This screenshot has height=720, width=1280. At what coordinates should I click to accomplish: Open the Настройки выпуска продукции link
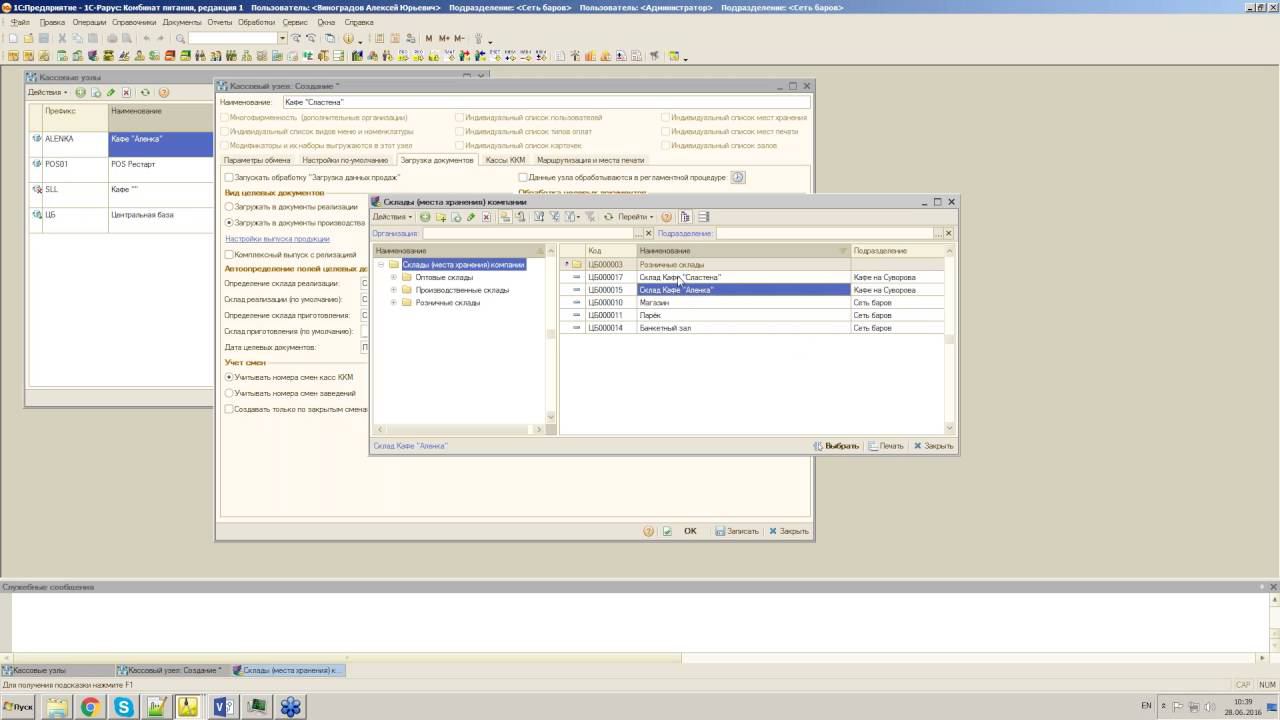(x=277, y=239)
